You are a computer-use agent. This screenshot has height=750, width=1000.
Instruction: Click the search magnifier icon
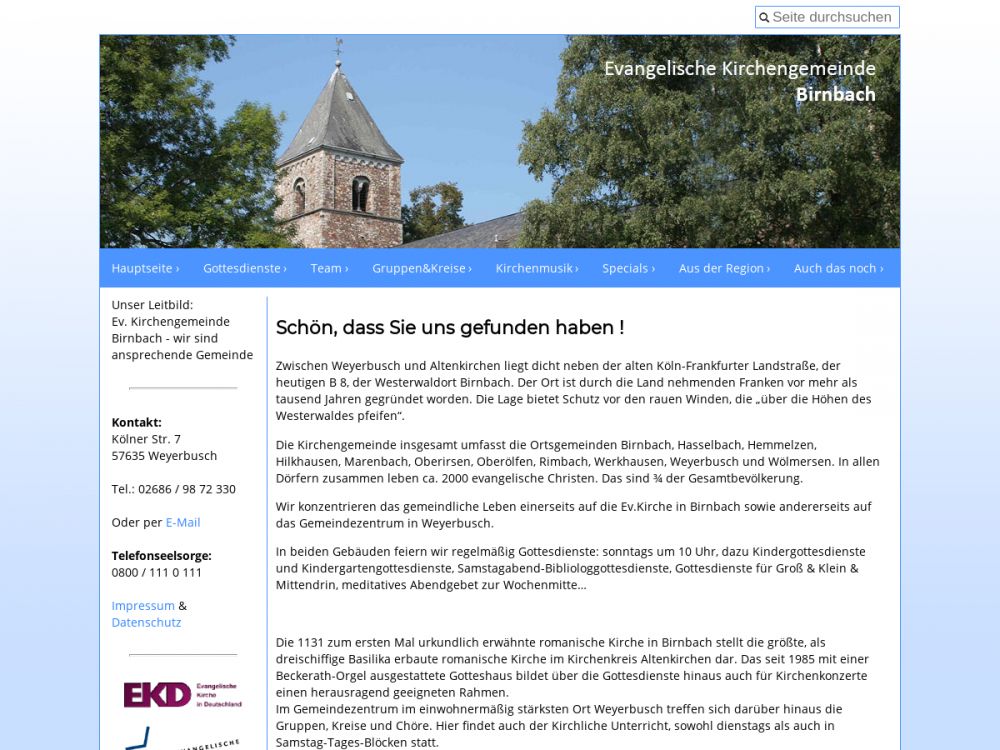click(764, 18)
